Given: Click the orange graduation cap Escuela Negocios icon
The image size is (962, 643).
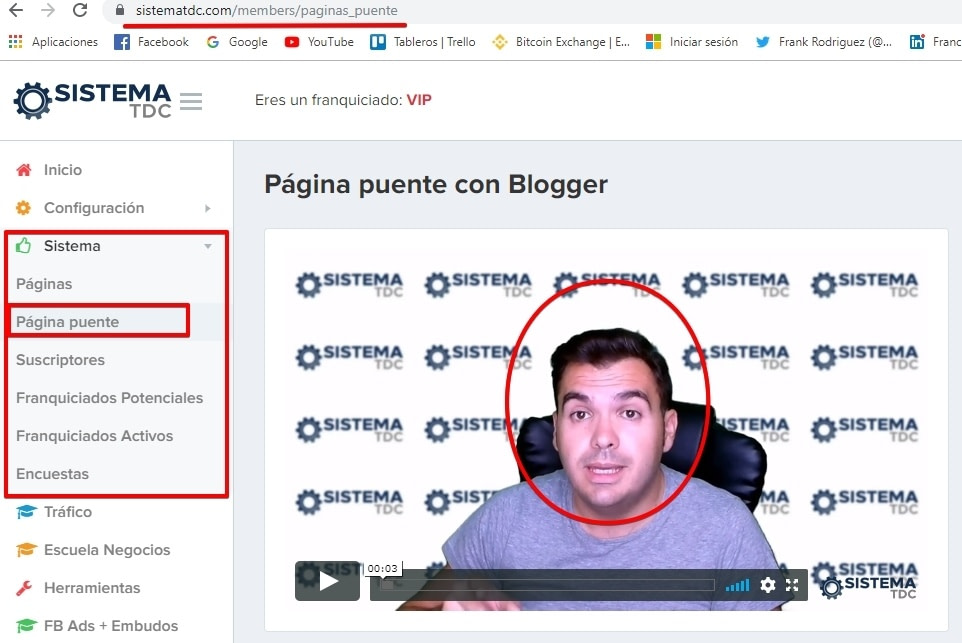Looking at the screenshot, I should 26,550.
